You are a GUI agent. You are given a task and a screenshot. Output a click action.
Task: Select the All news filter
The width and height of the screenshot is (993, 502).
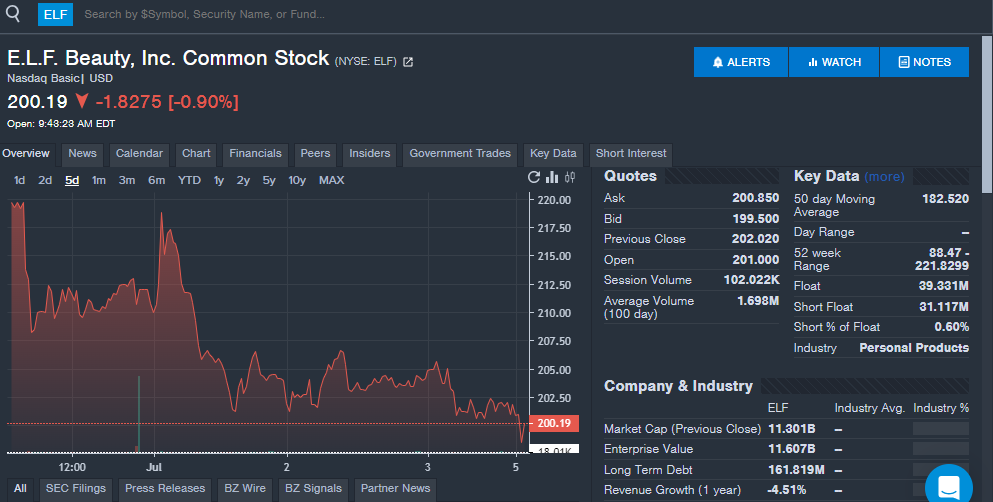(20, 489)
